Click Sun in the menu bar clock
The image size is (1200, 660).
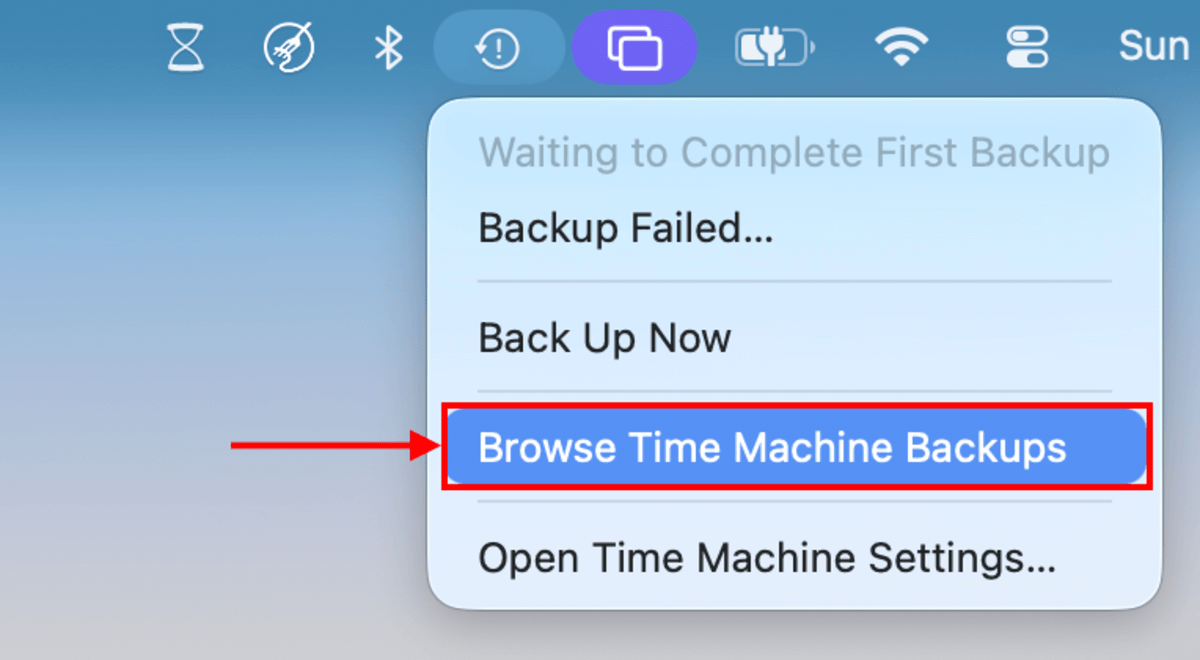tap(1152, 47)
